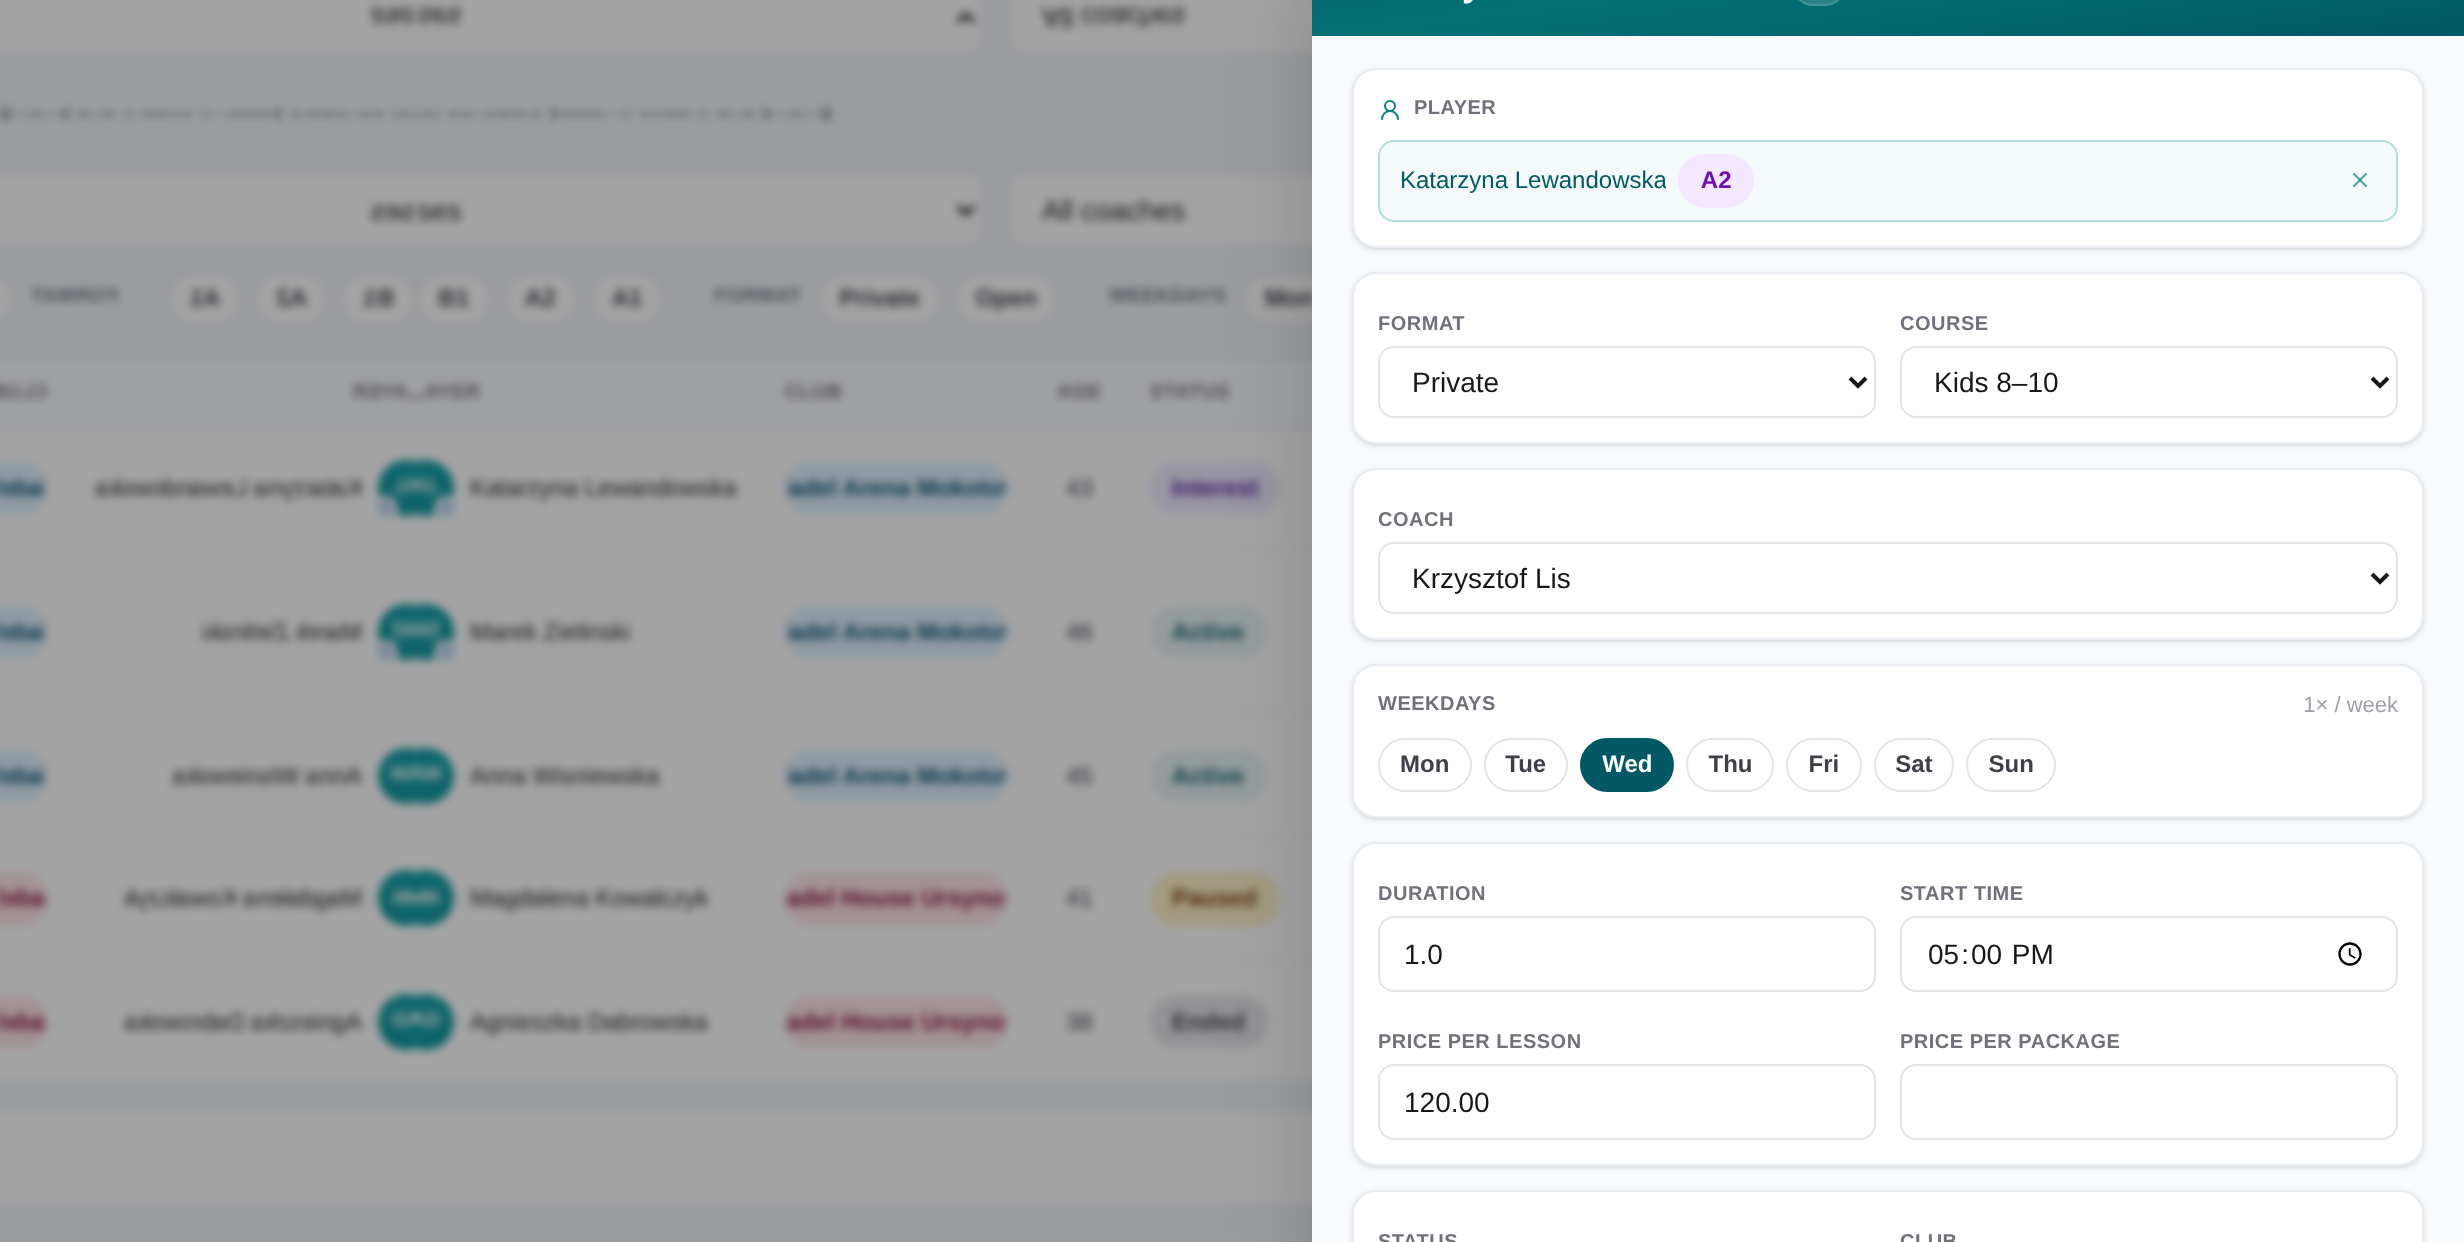
Task: Click the 1× / week label
Action: coord(2349,705)
